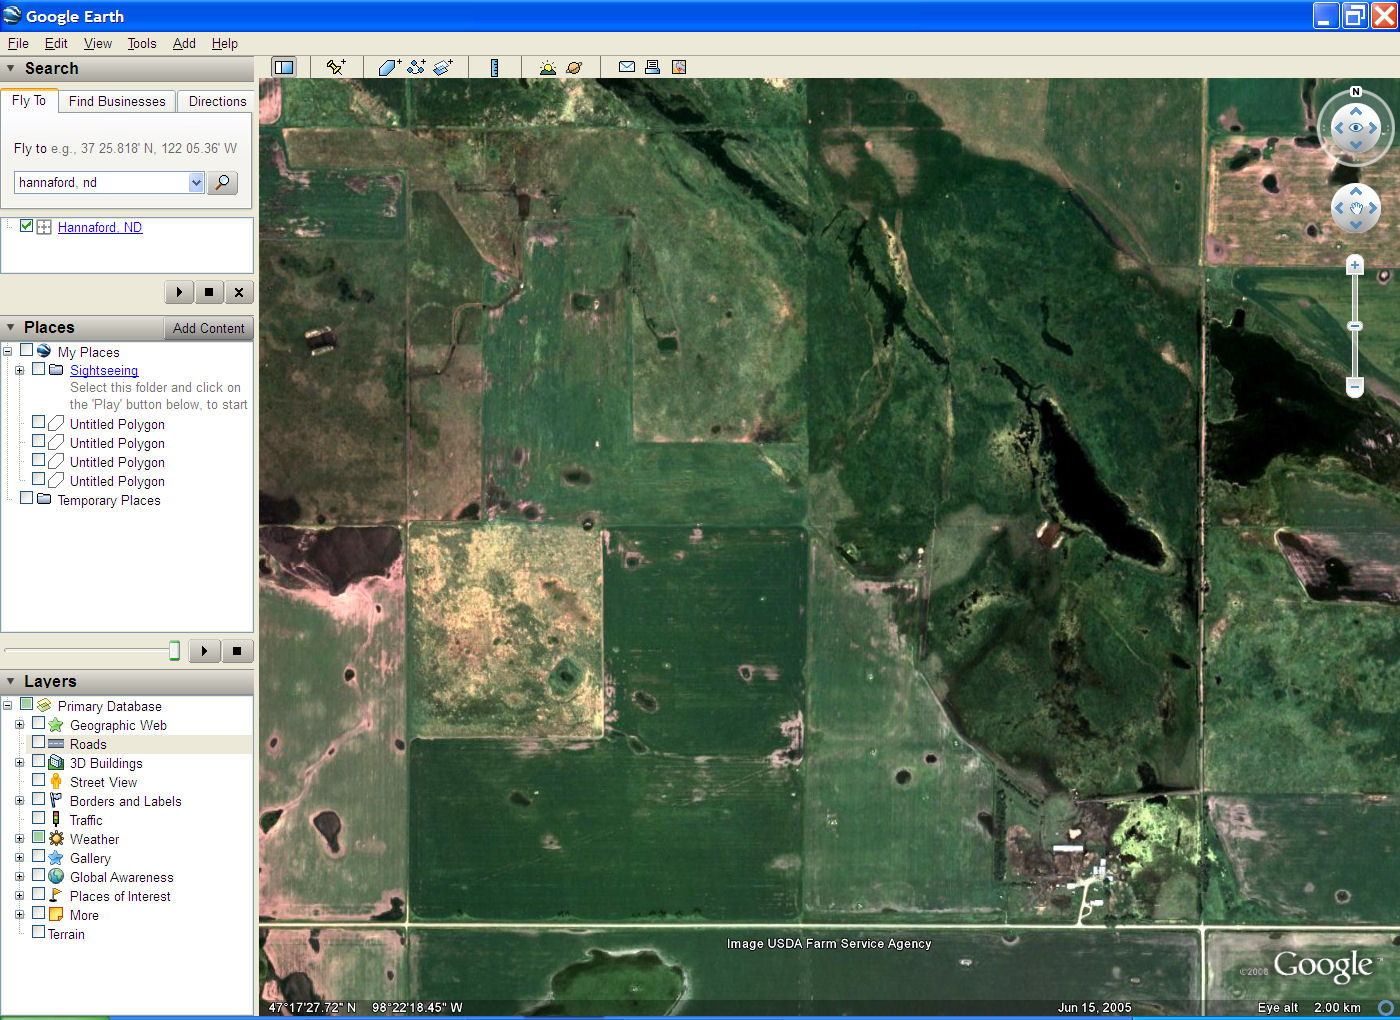The height and width of the screenshot is (1020, 1400).
Task: Check the My Places checkbox
Action: click(26, 350)
